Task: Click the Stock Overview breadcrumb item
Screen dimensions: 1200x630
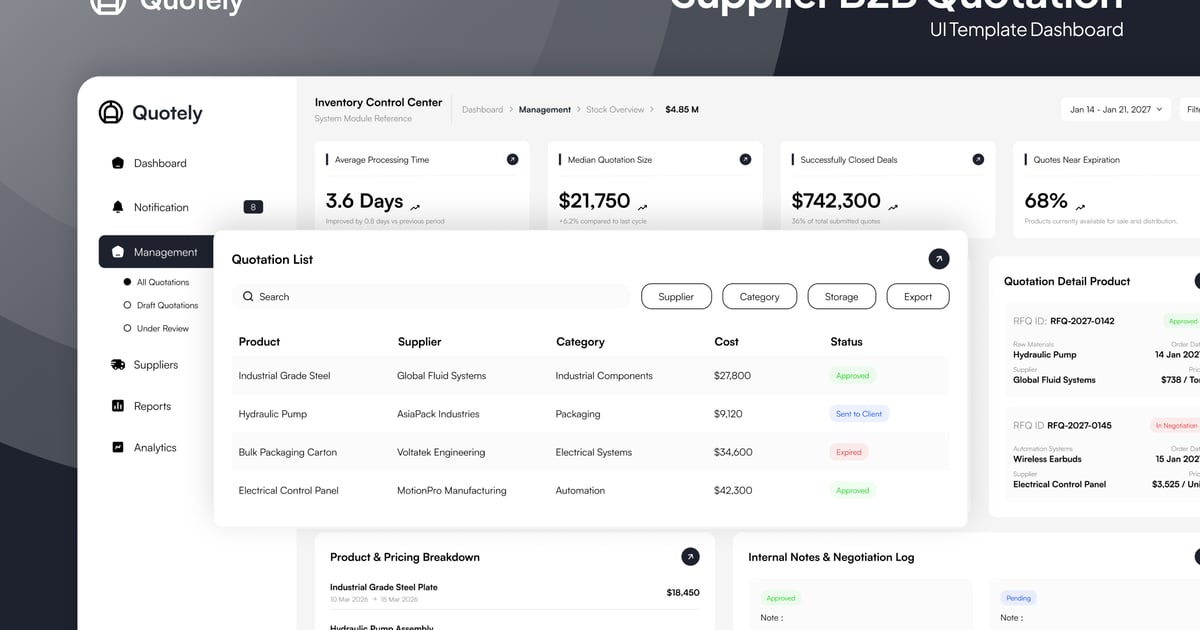Action: pyautogui.click(x=617, y=109)
